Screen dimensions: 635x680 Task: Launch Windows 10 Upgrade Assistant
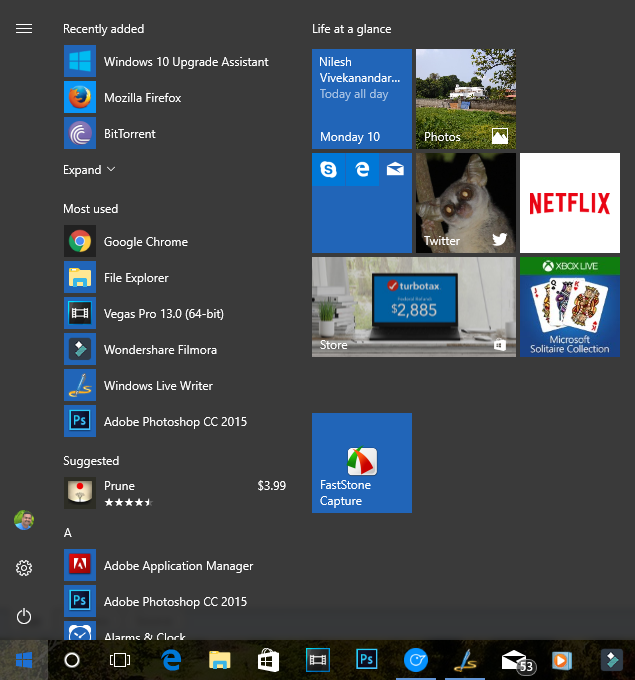pos(176,62)
